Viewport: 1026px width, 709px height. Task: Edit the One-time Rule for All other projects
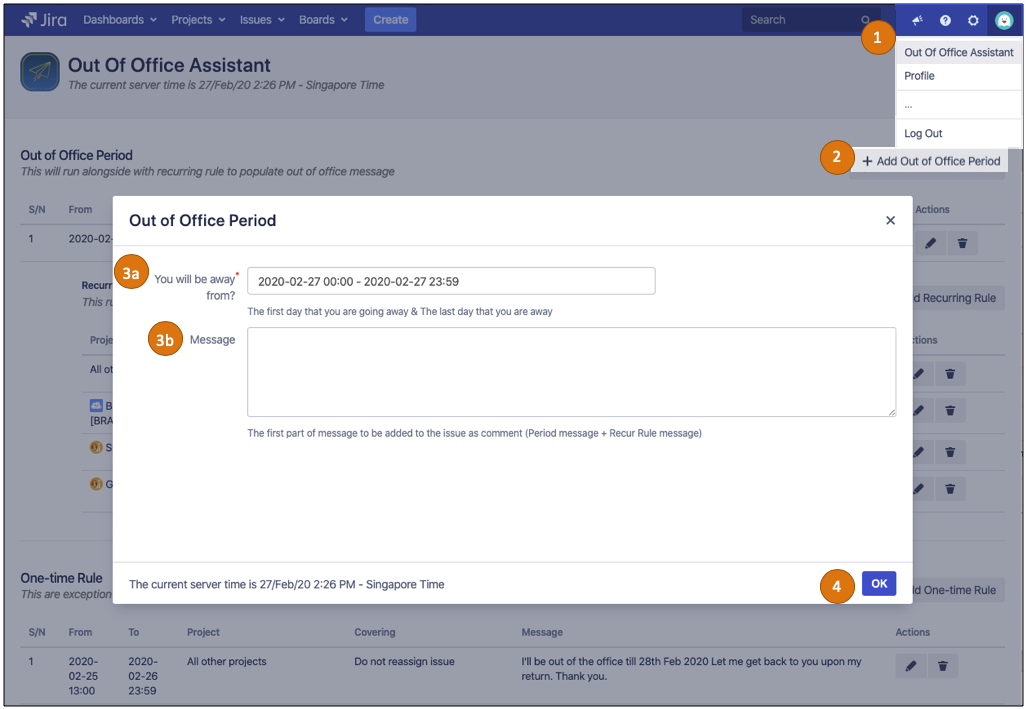click(910, 666)
